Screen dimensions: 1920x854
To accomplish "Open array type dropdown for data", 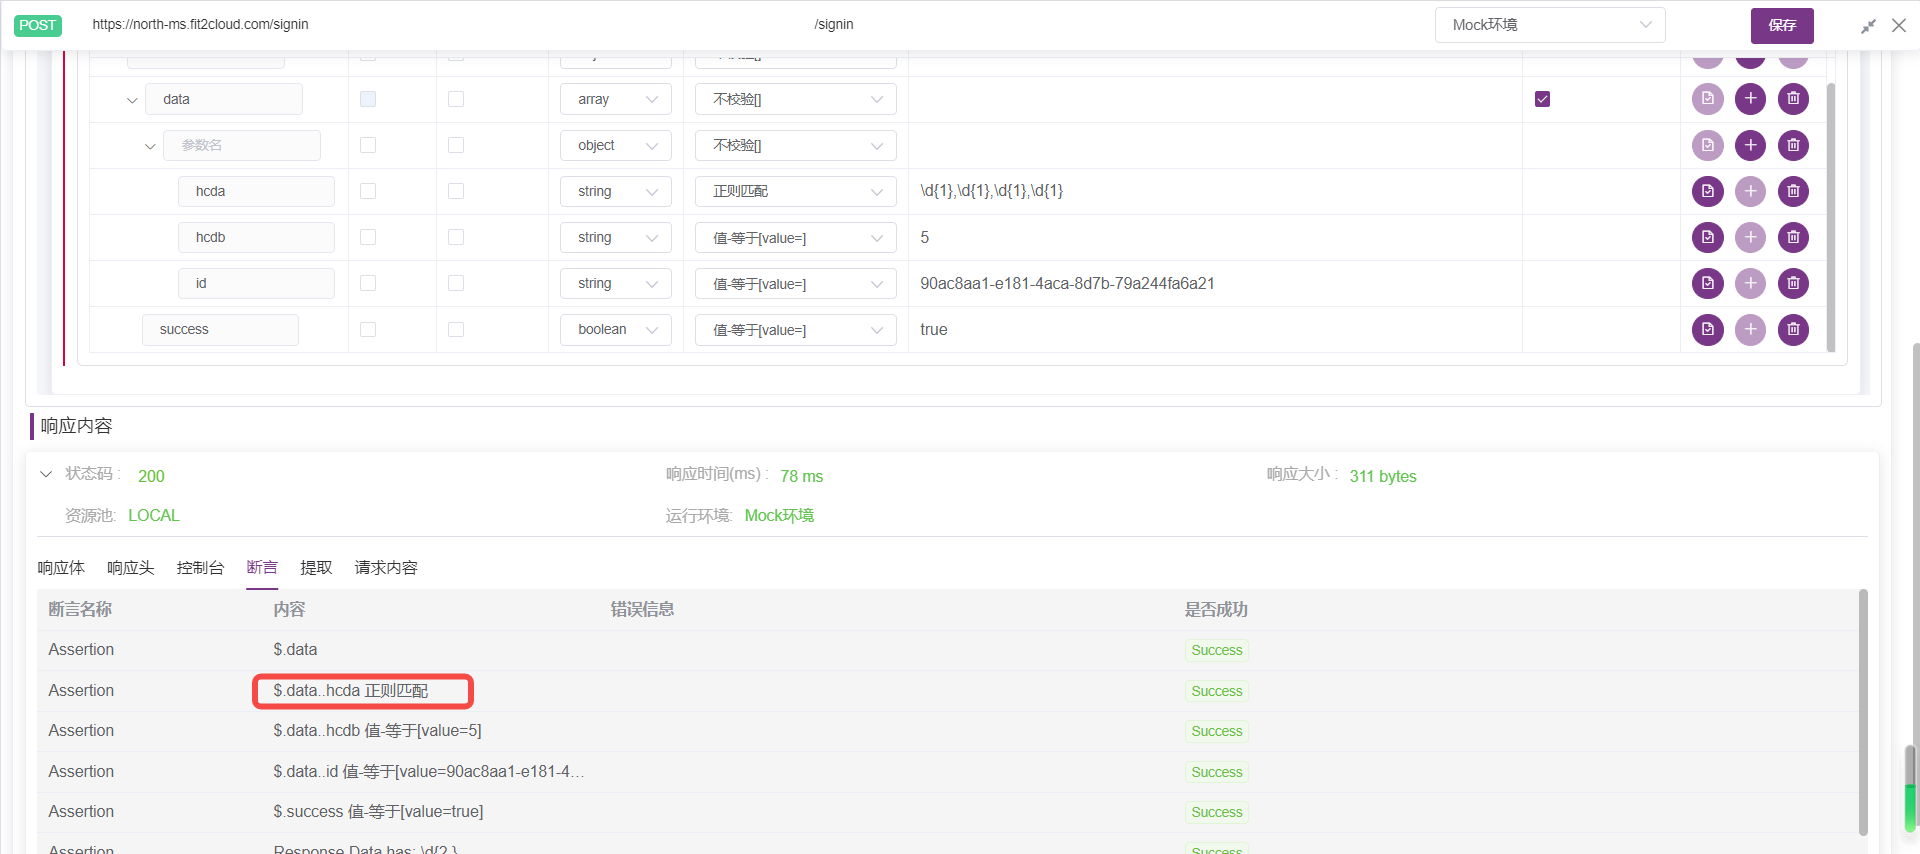I will 616,99.
